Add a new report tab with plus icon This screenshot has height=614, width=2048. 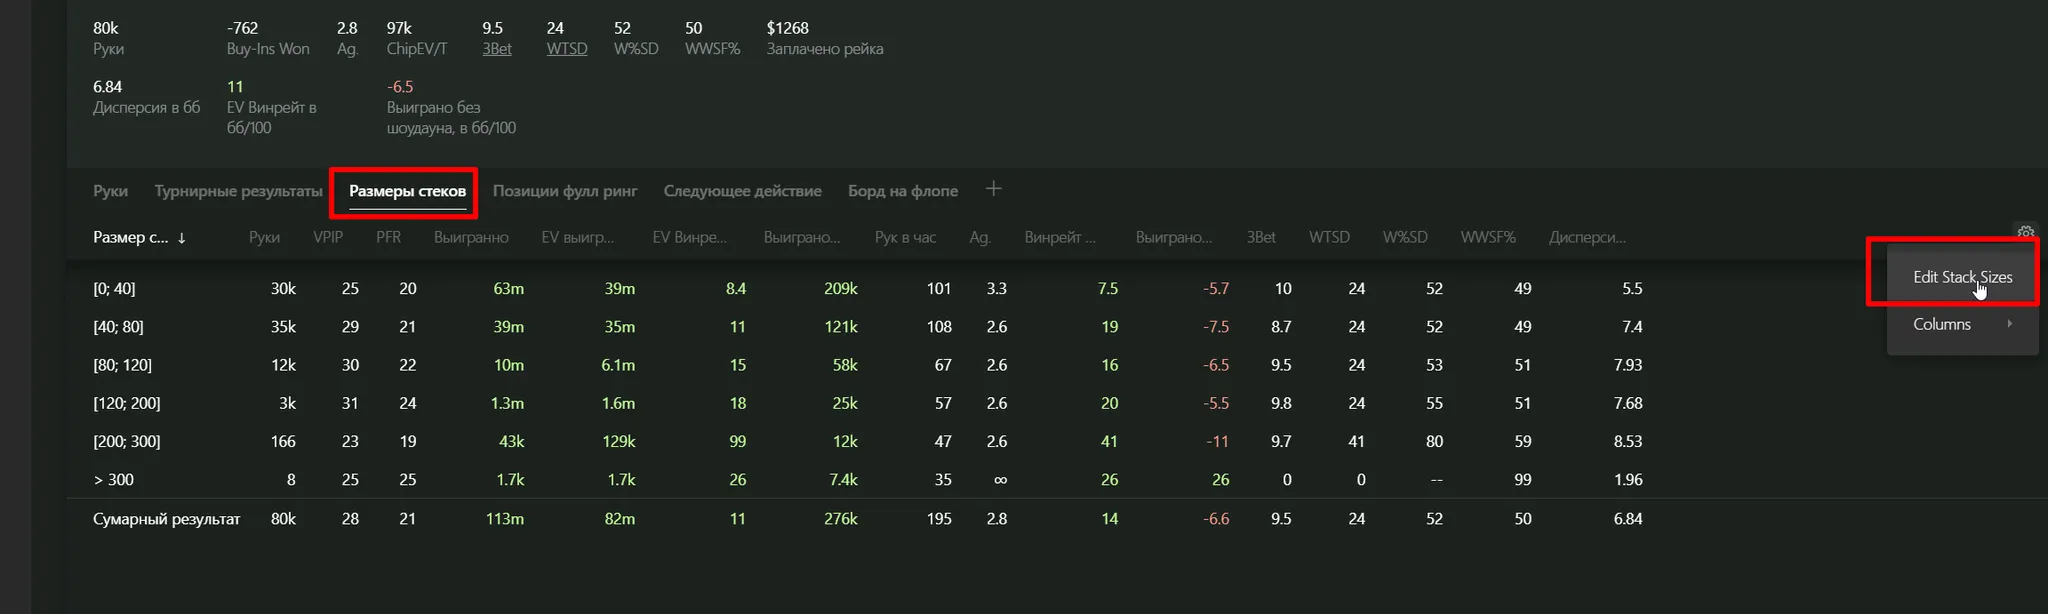tap(993, 189)
